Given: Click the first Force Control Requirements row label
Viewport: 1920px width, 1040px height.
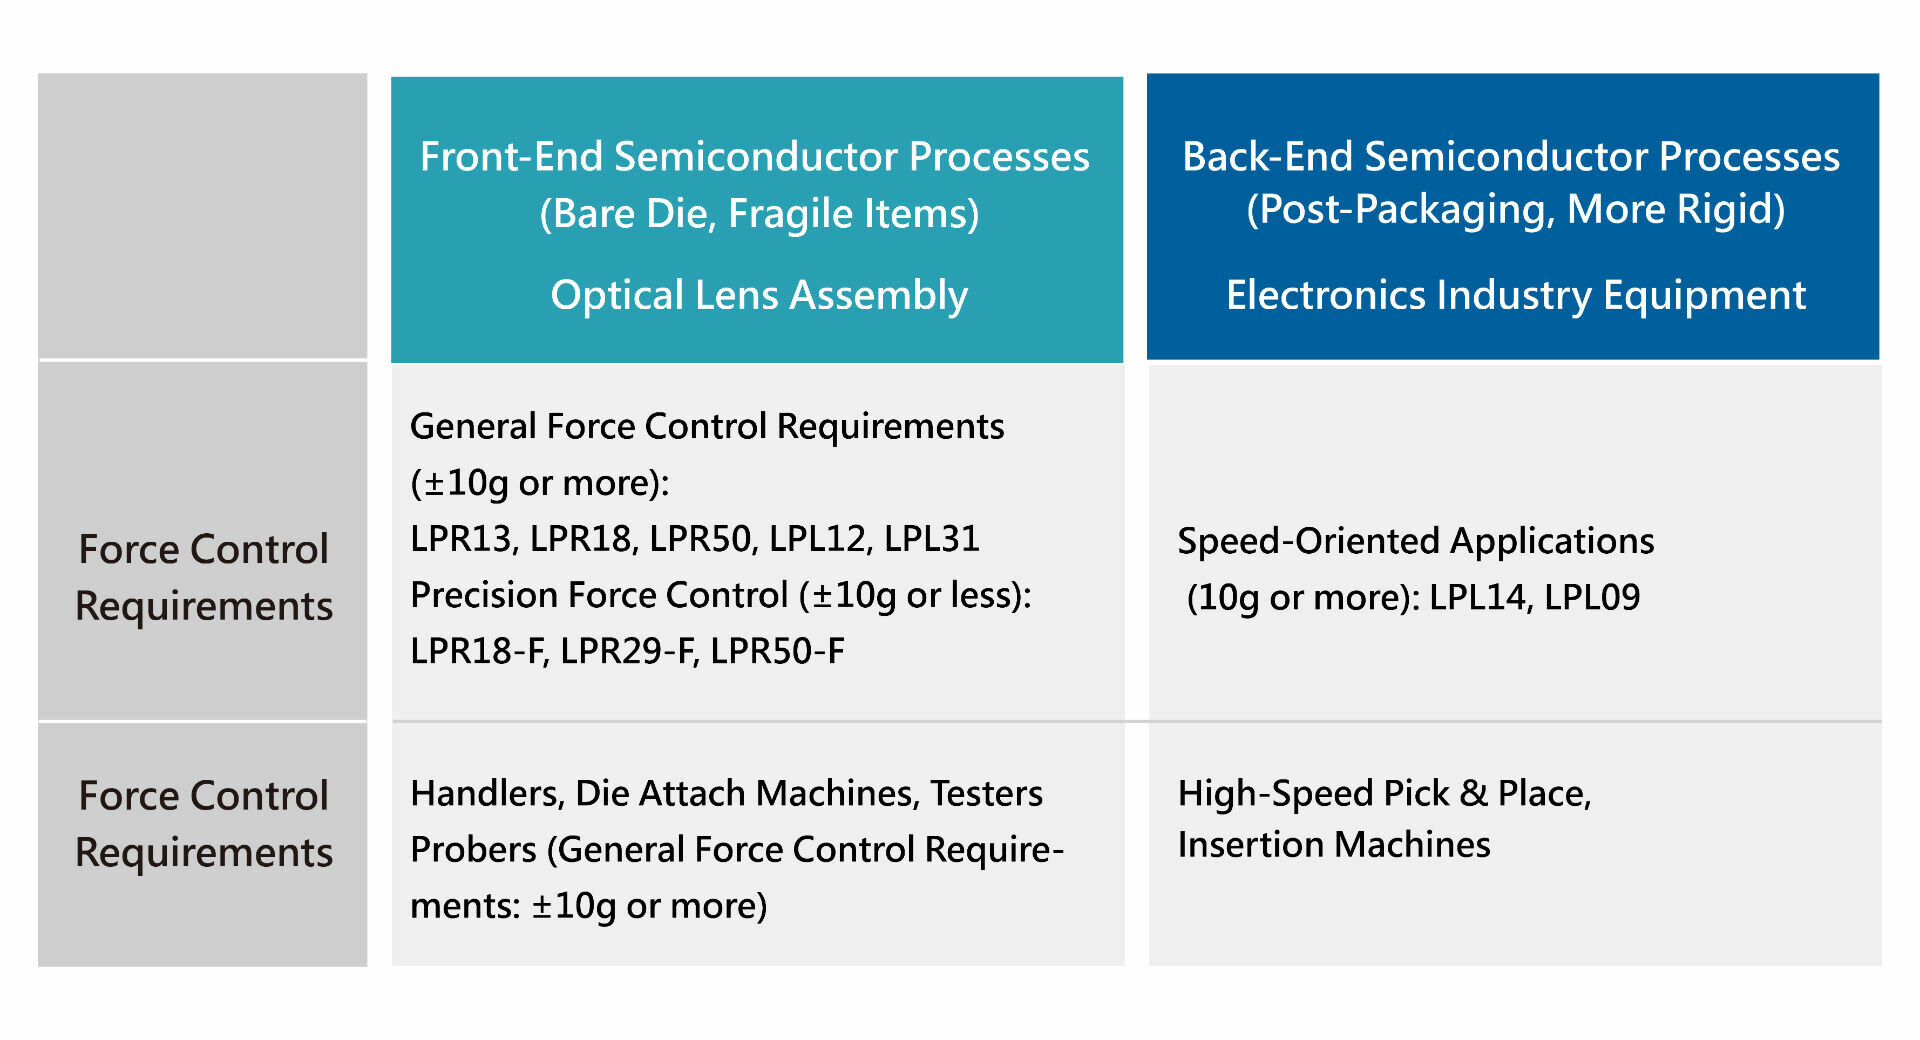Looking at the screenshot, I should pos(203,577).
